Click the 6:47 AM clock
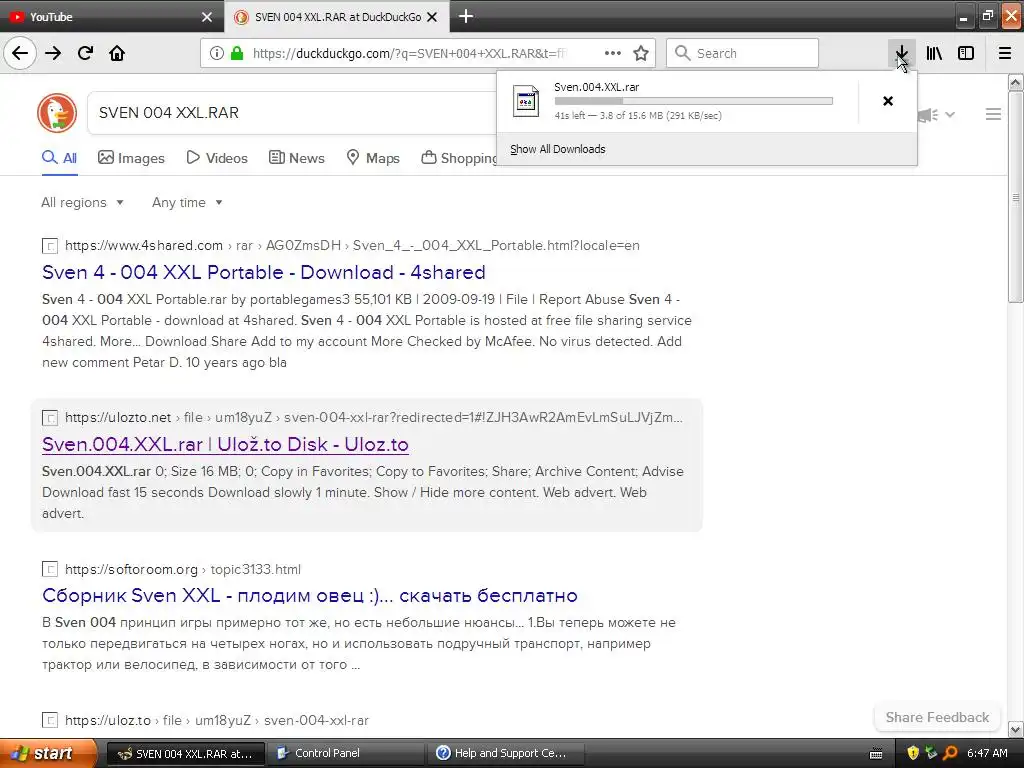 pos(987,753)
